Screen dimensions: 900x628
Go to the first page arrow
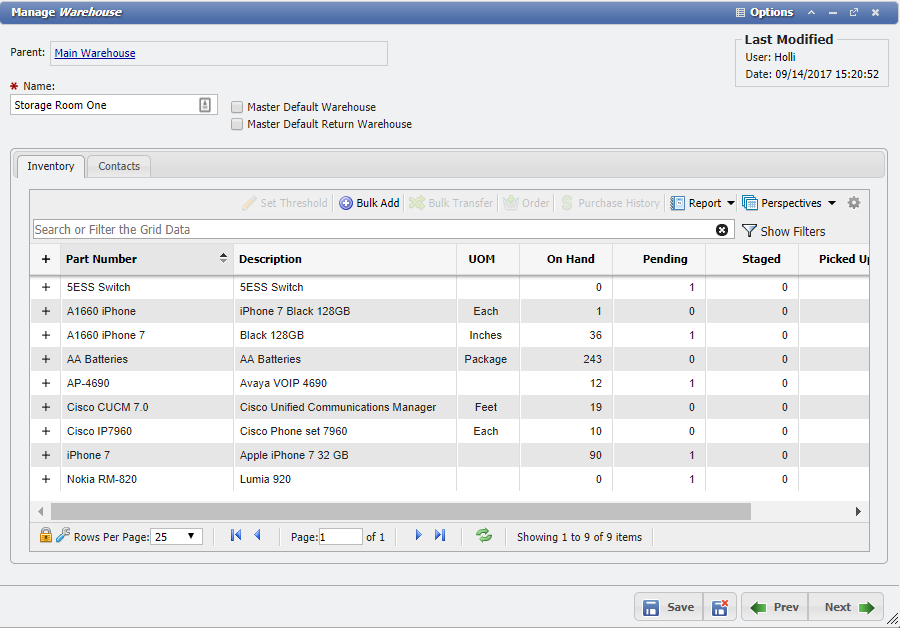click(x=236, y=536)
